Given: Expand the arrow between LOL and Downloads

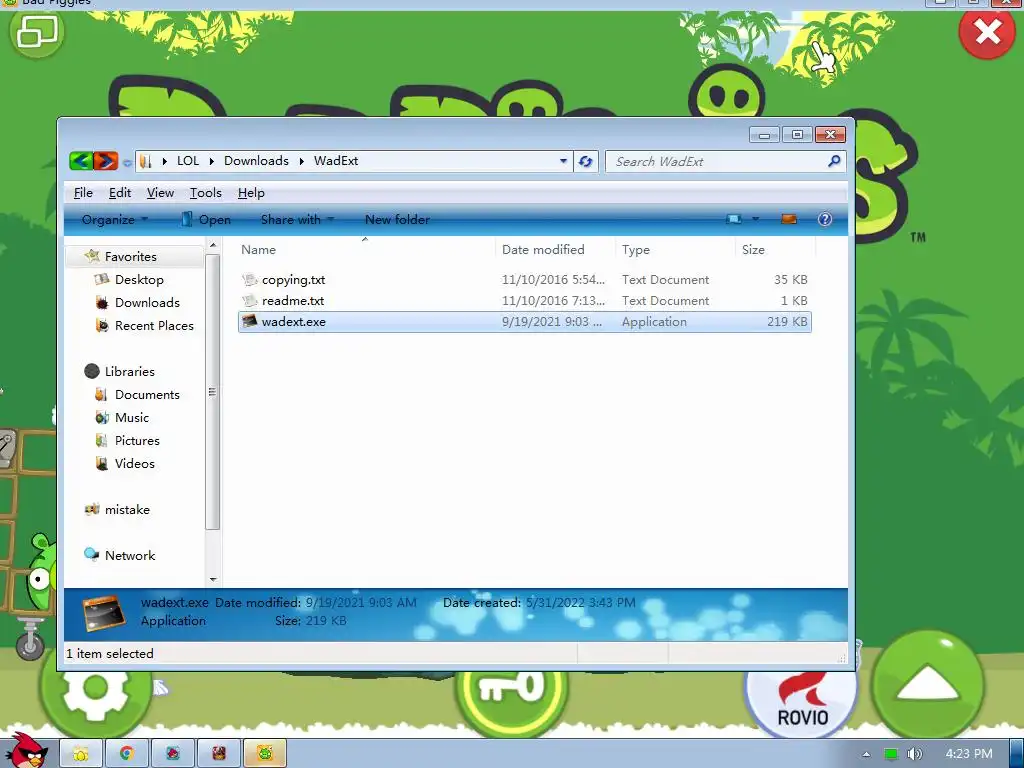Looking at the screenshot, I should [x=212, y=161].
